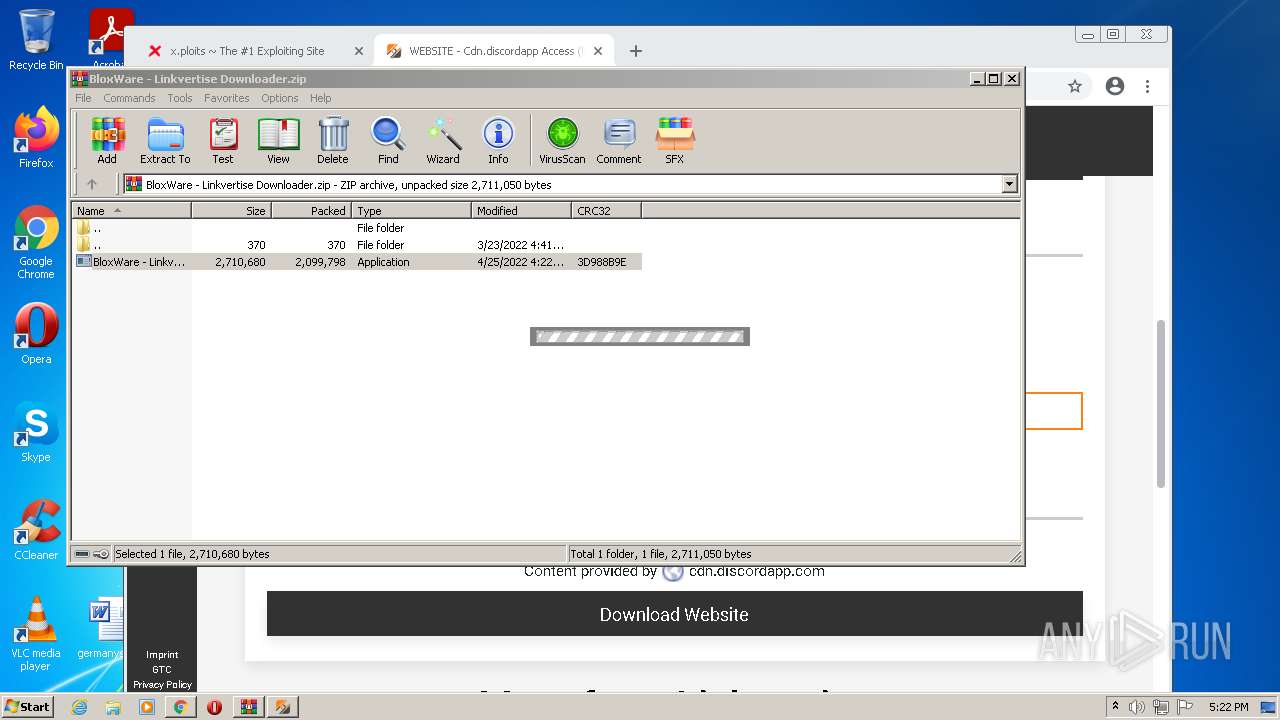Add an archive Comment
The height and width of the screenshot is (720, 1280).
tap(619, 140)
